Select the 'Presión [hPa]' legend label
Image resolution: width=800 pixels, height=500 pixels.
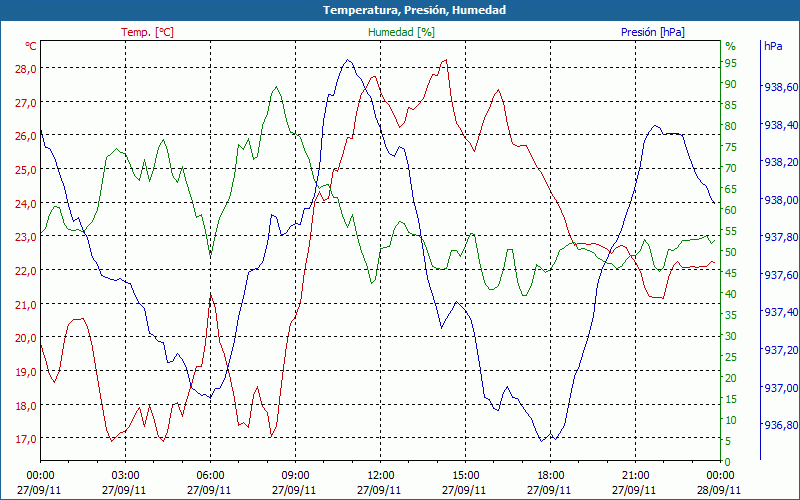tap(653, 32)
